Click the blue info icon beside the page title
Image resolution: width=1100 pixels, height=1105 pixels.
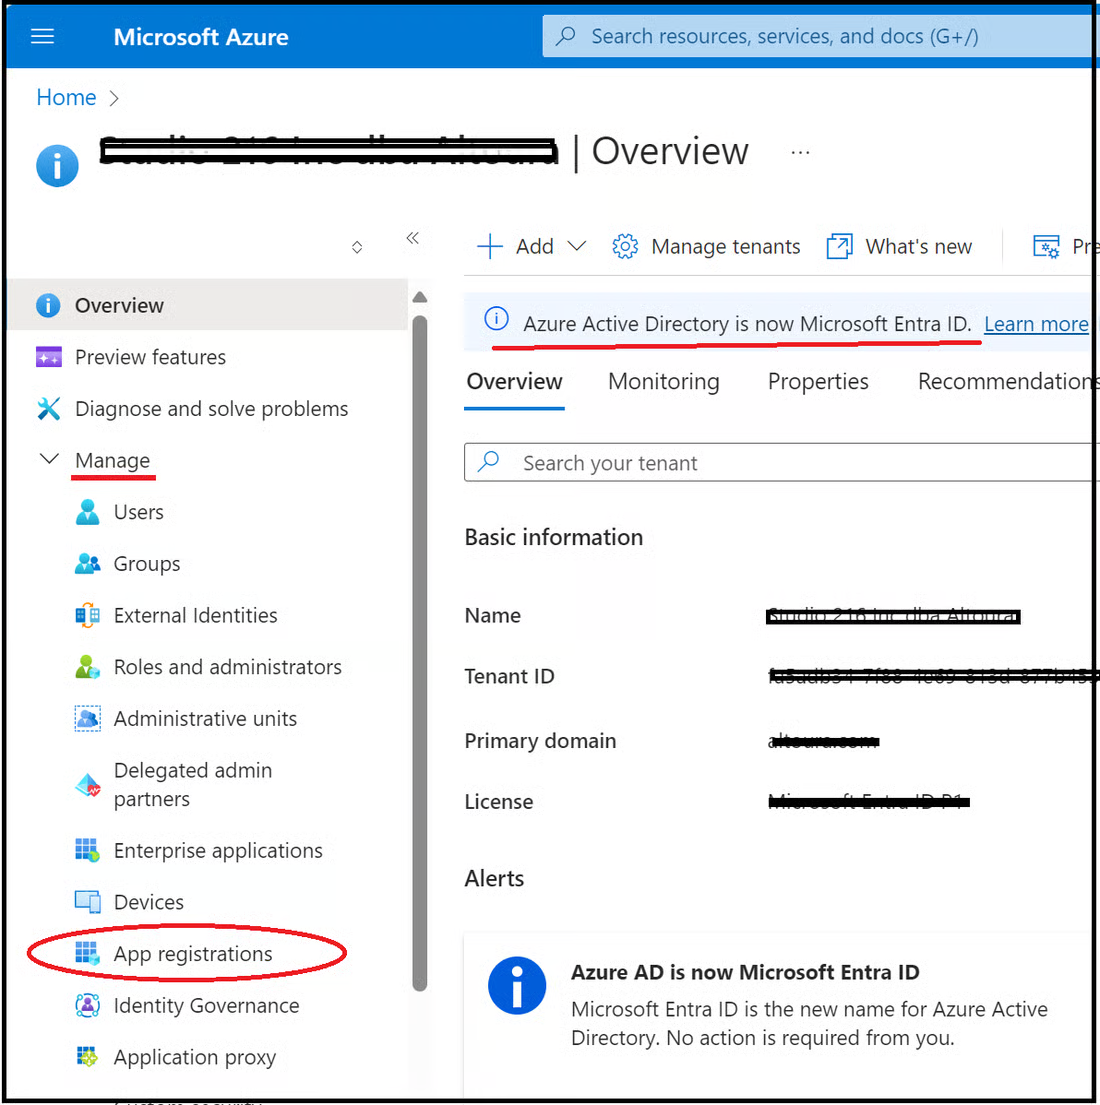(57, 166)
